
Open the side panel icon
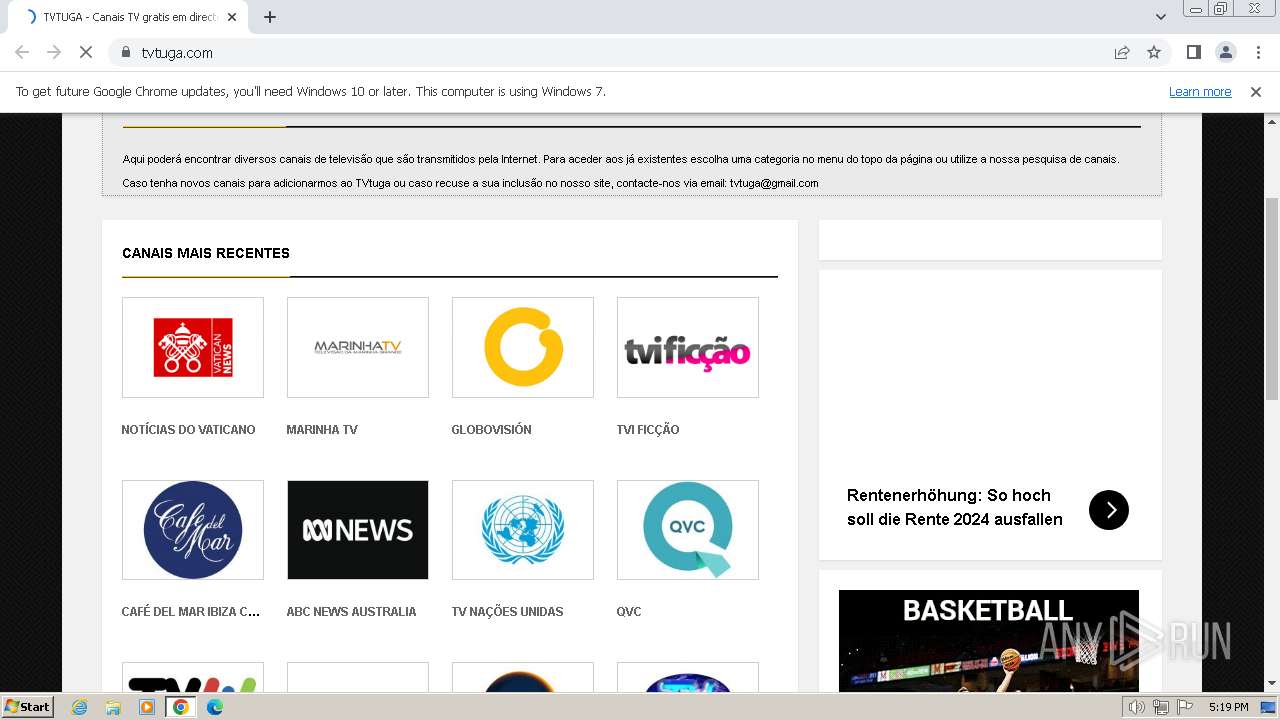[1193, 52]
